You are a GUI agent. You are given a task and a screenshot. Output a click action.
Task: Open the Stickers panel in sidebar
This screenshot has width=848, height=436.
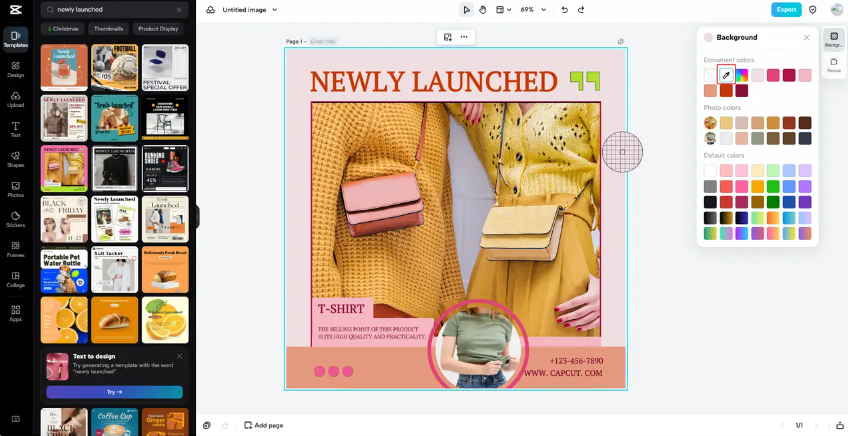pos(15,219)
